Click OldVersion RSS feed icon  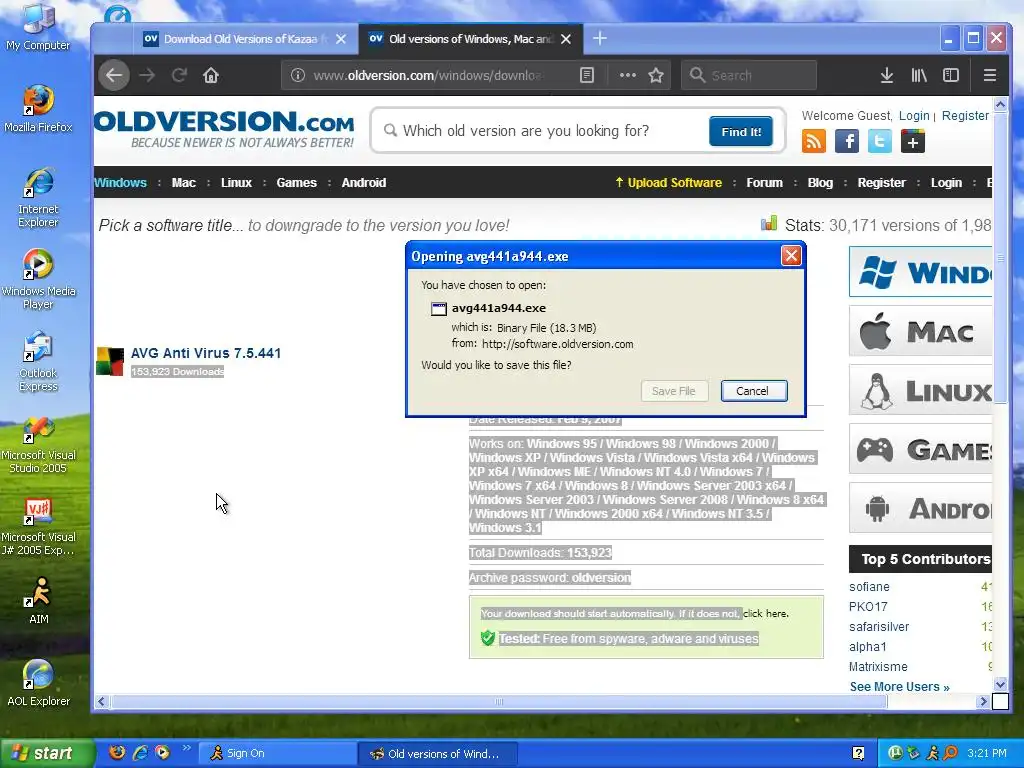(x=814, y=141)
